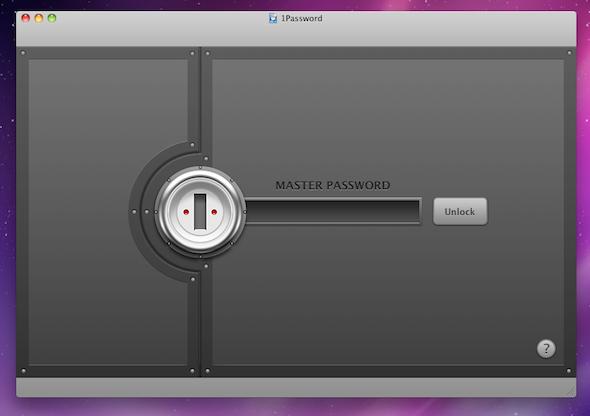This screenshot has height=416, width=590.
Task: Click the MASTER PASSWORD label
Action: (x=333, y=185)
